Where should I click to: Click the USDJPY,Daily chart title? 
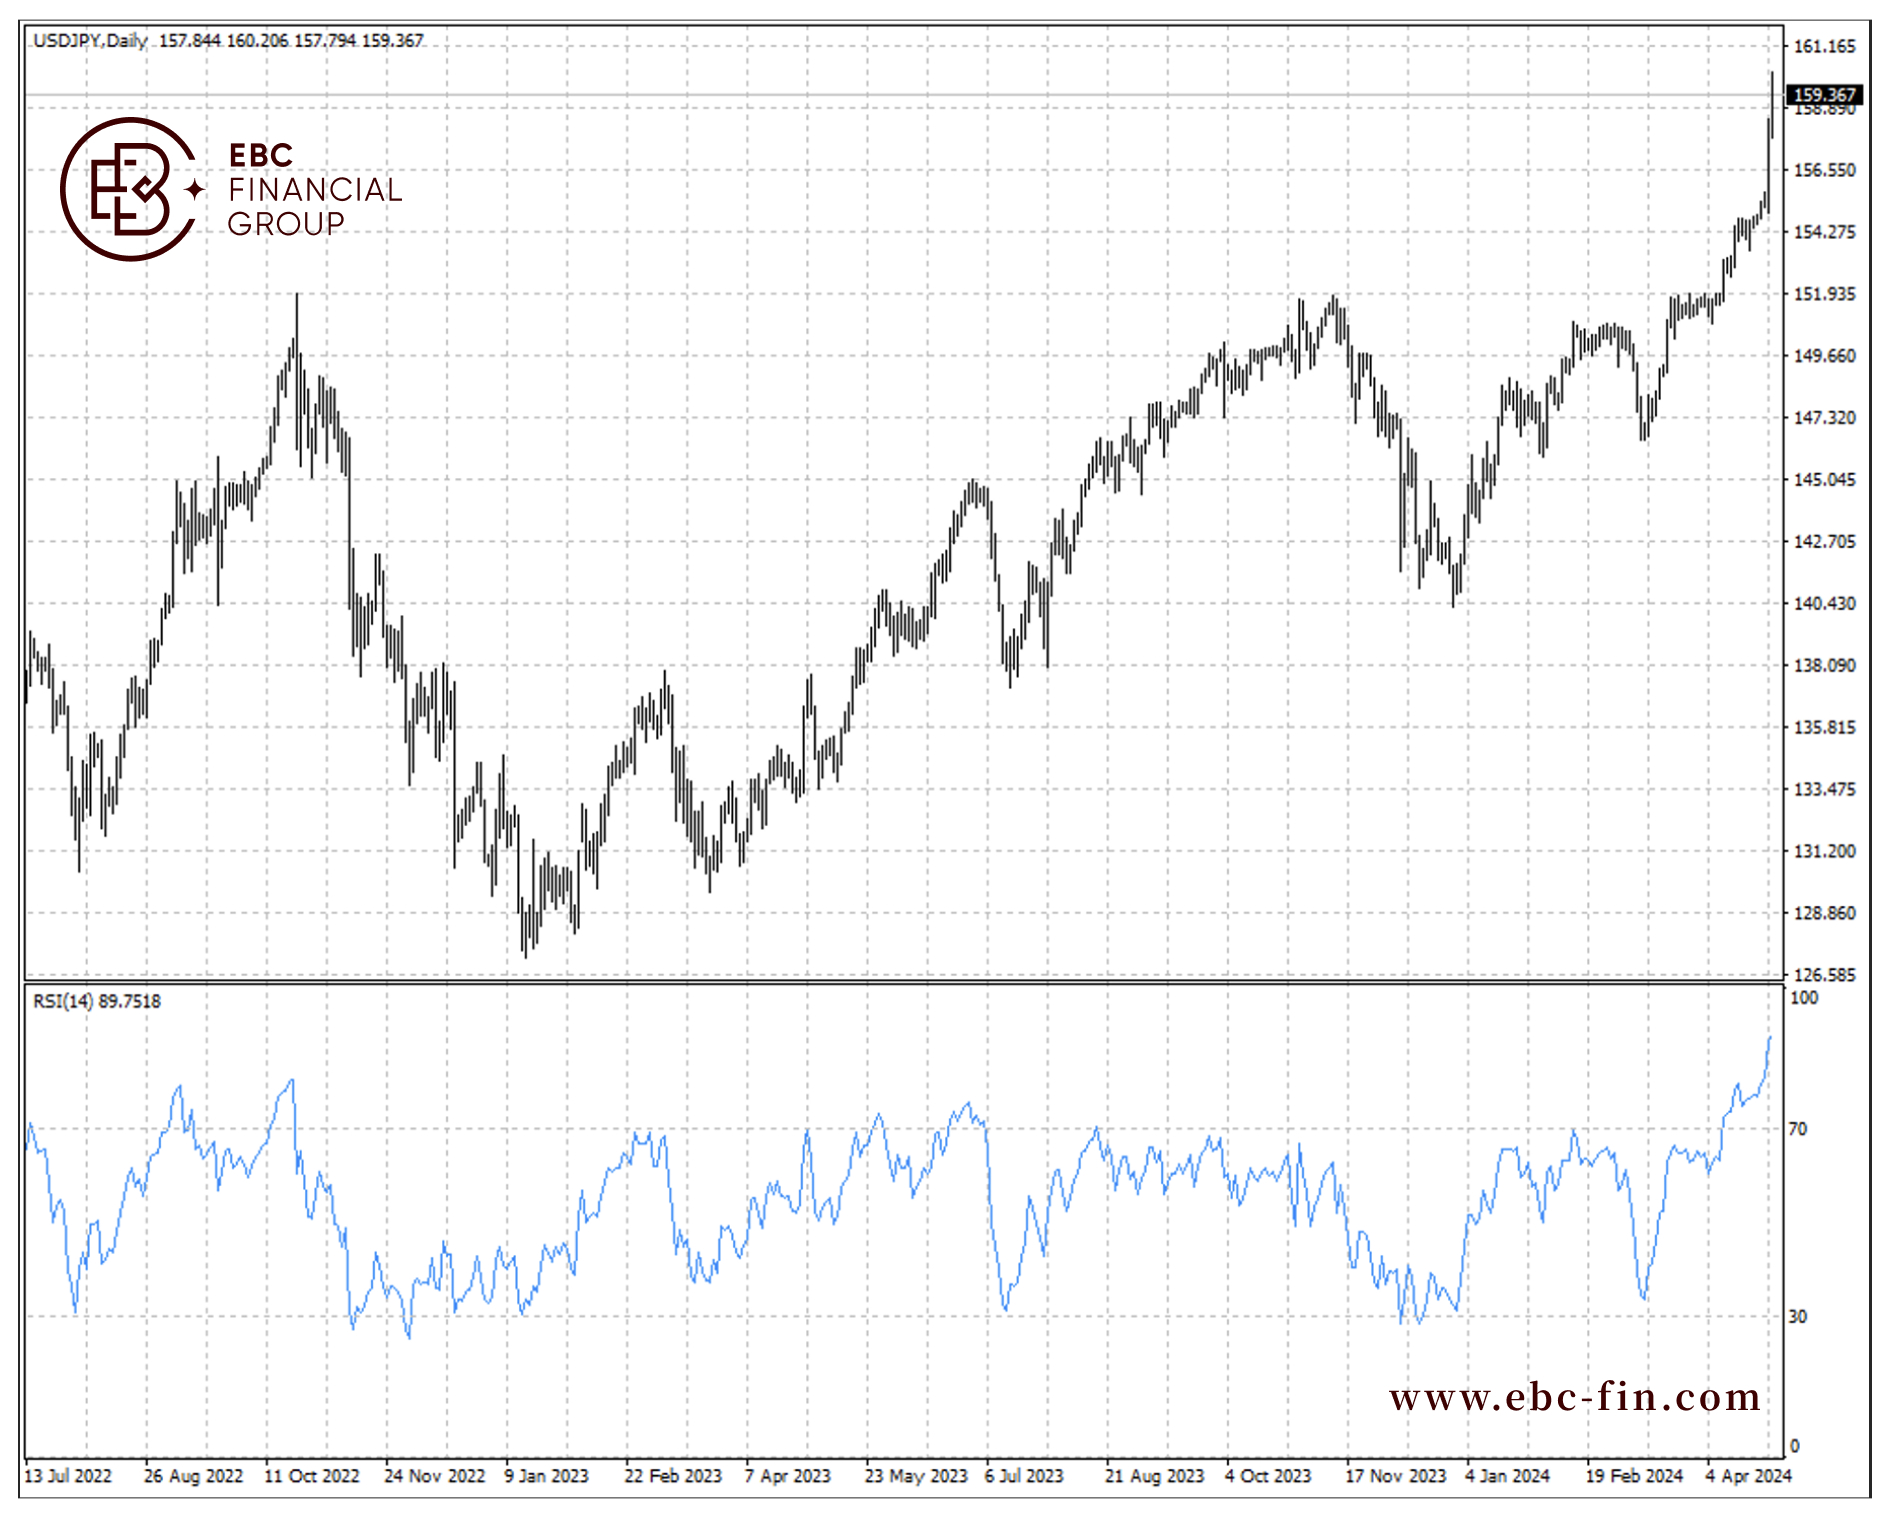point(90,40)
